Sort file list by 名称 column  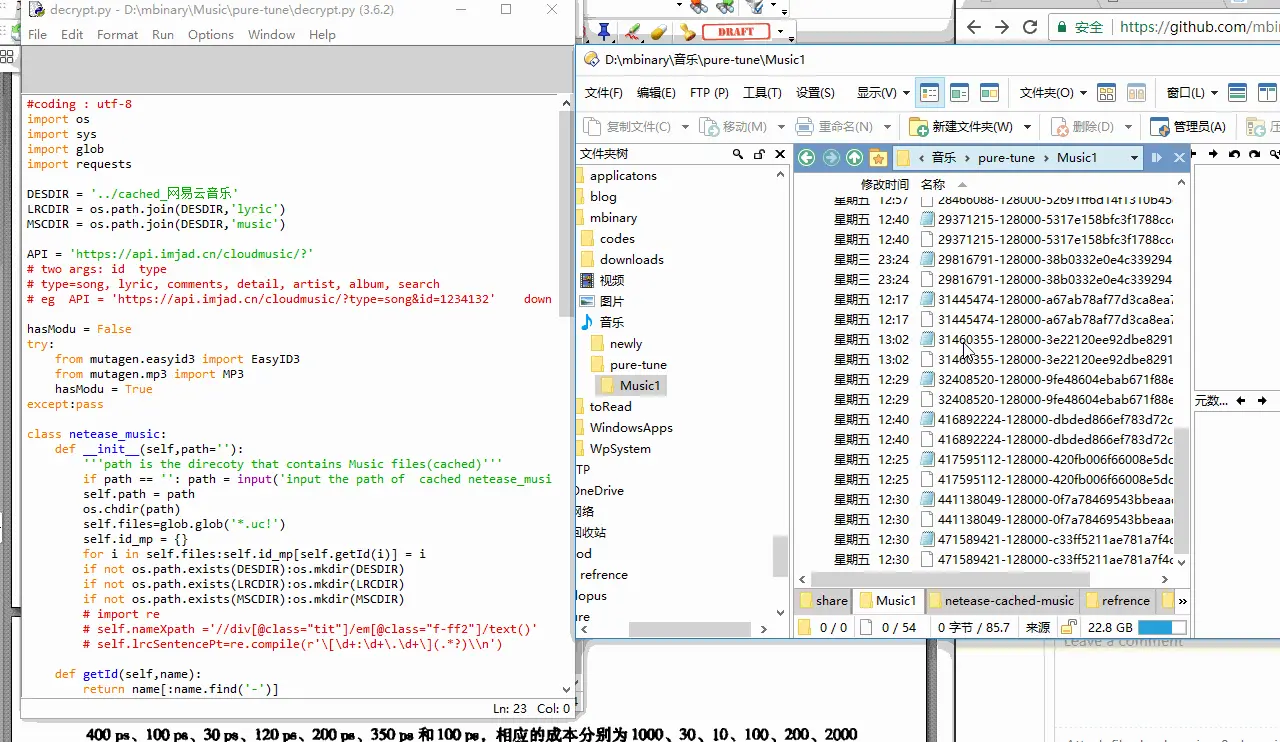point(933,184)
